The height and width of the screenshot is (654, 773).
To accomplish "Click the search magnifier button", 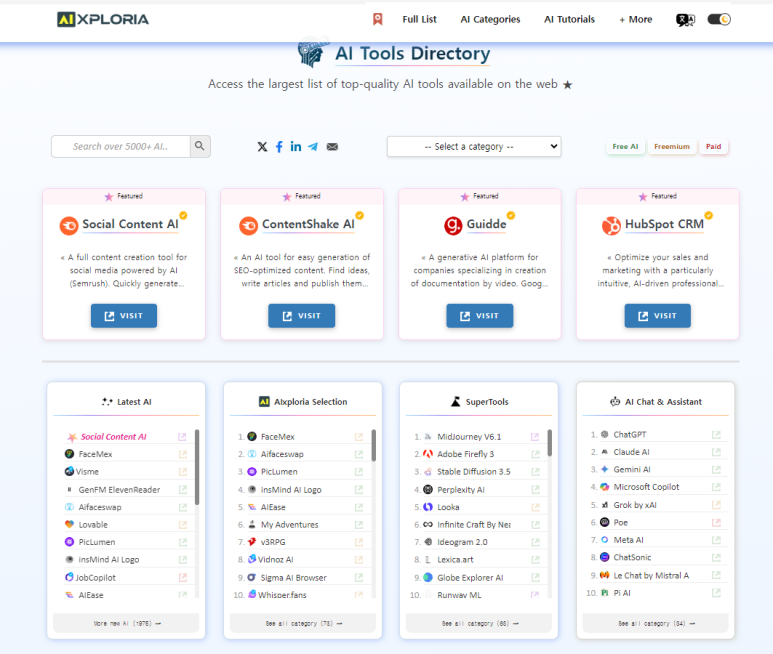I will pos(200,146).
